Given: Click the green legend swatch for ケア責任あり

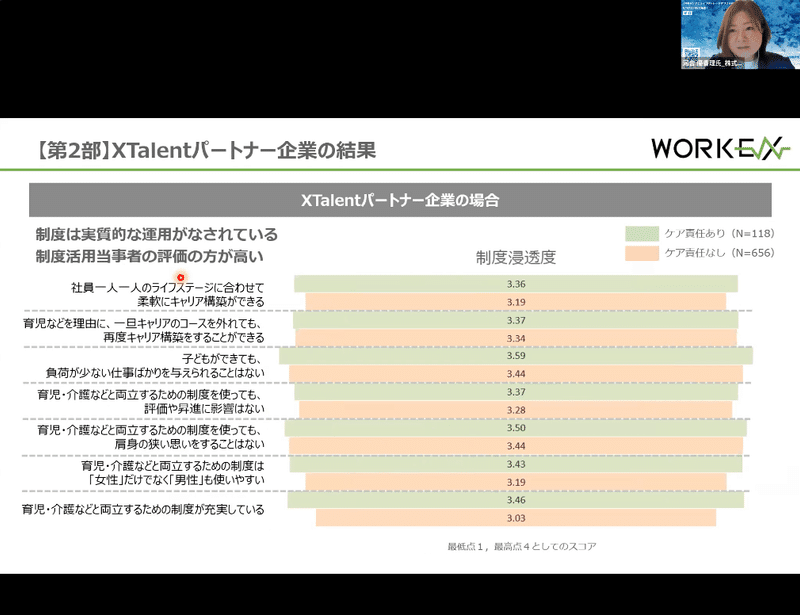Looking at the screenshot, I should coord(642,234).
